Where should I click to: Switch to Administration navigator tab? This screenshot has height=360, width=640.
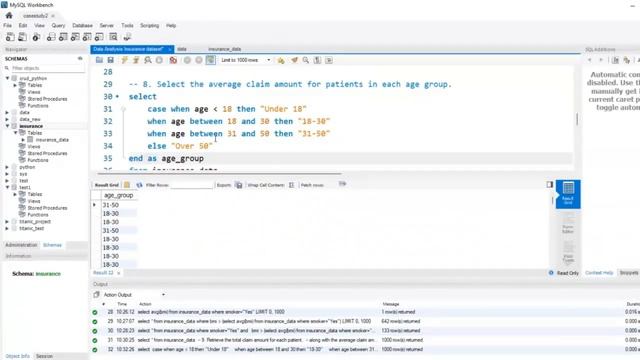pyautogui.click(x=21, y=245)
